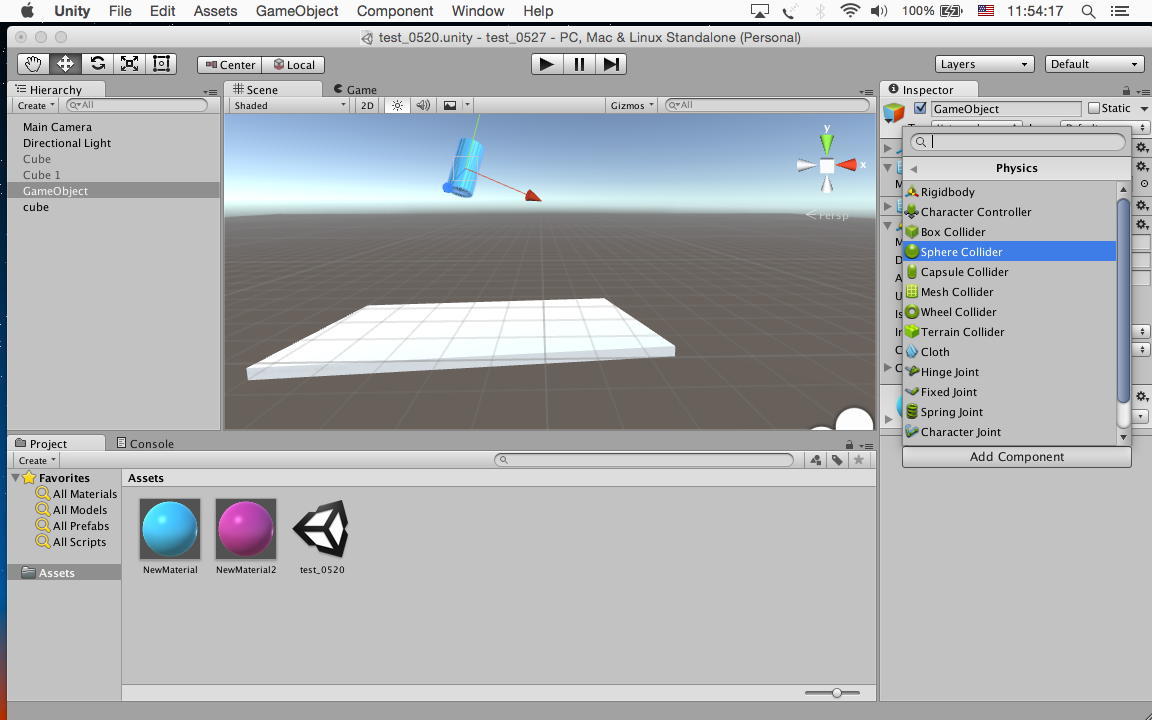Open macOS Spotlight search

[x=1089, y=11]
